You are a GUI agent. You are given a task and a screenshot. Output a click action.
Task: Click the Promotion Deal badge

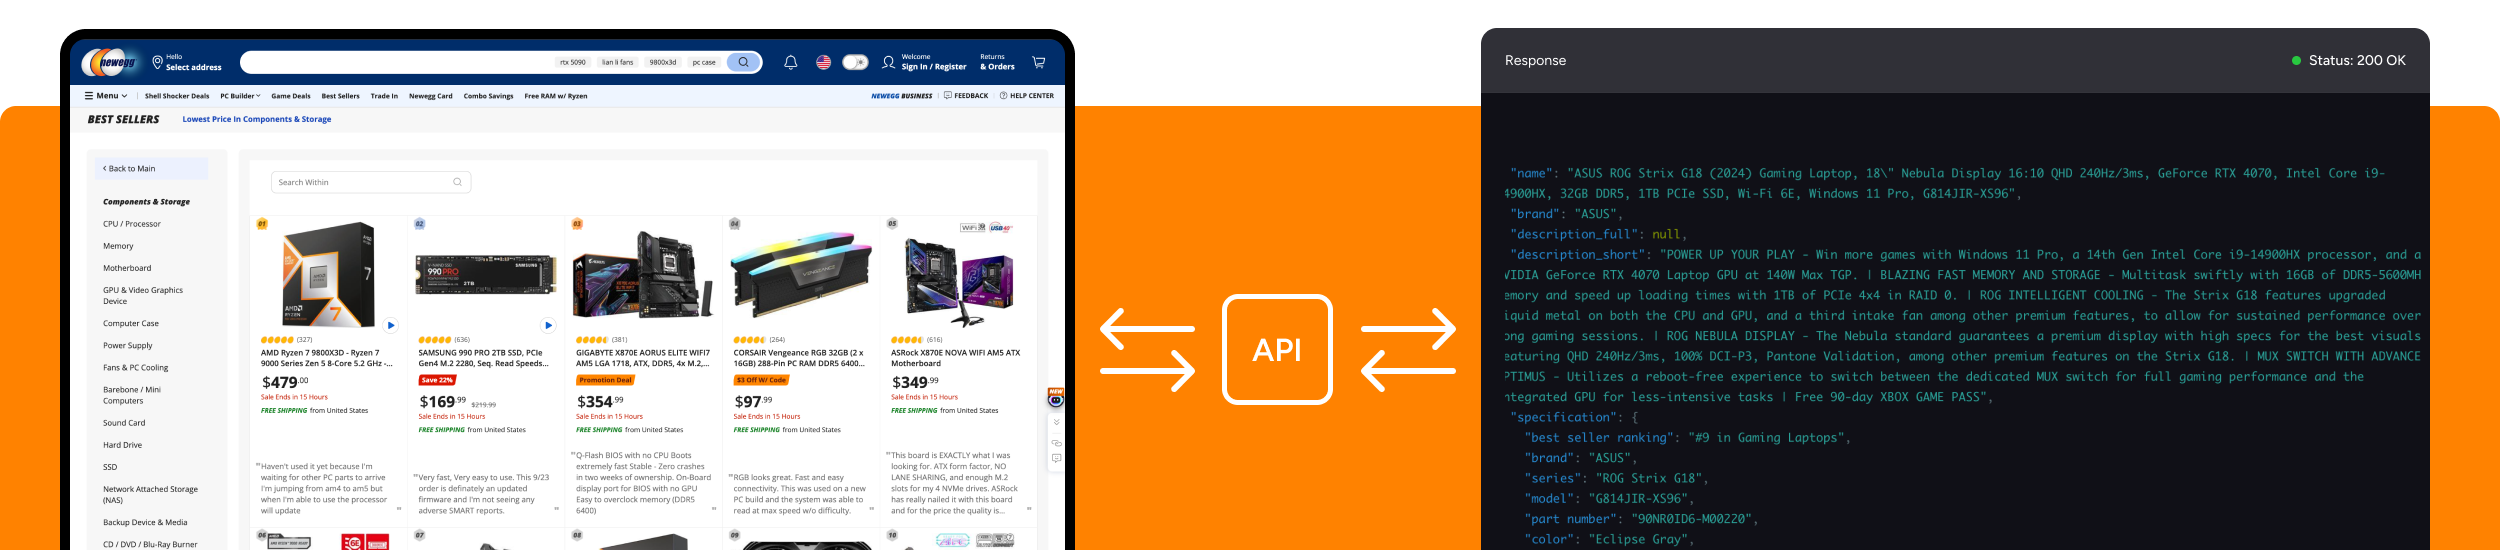coord(605,380)
